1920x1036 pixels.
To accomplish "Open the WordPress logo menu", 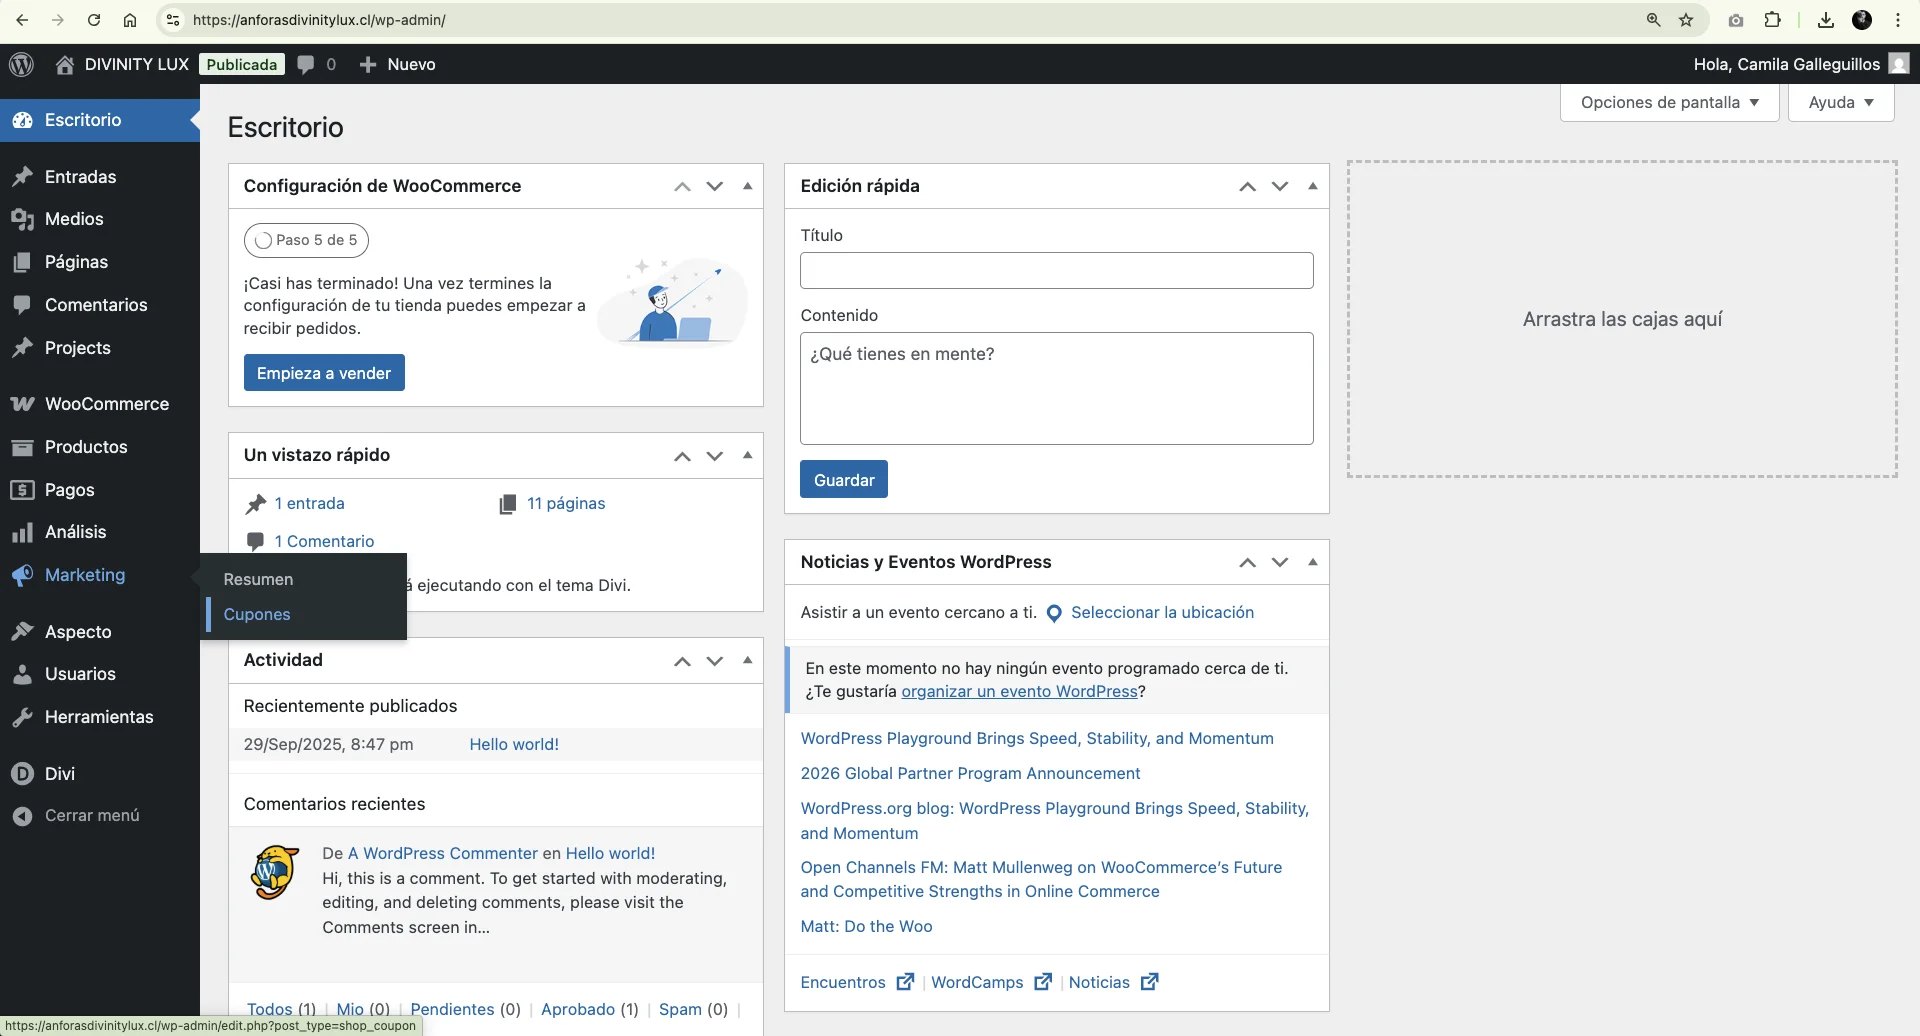I will click(x=21, y=64).
